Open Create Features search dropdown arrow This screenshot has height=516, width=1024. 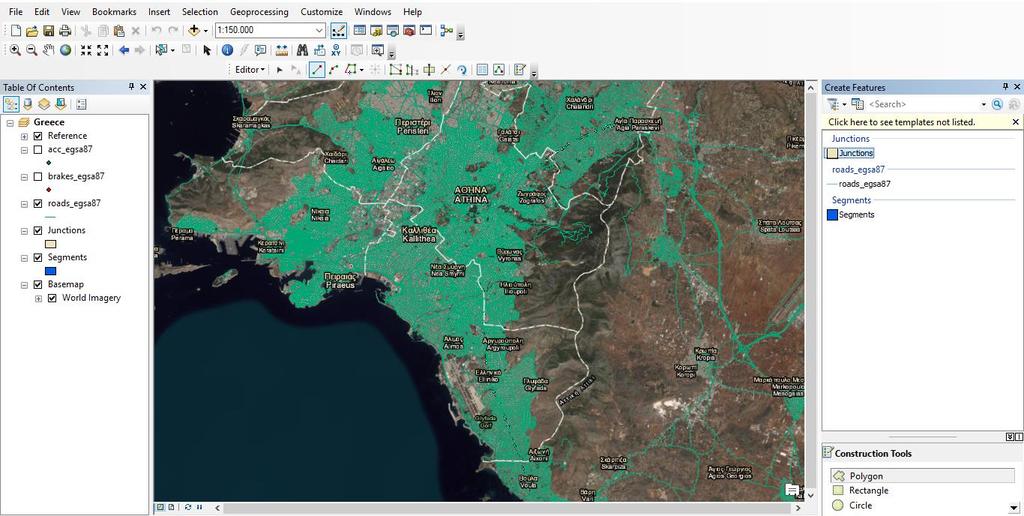click(x=984, y=105)
